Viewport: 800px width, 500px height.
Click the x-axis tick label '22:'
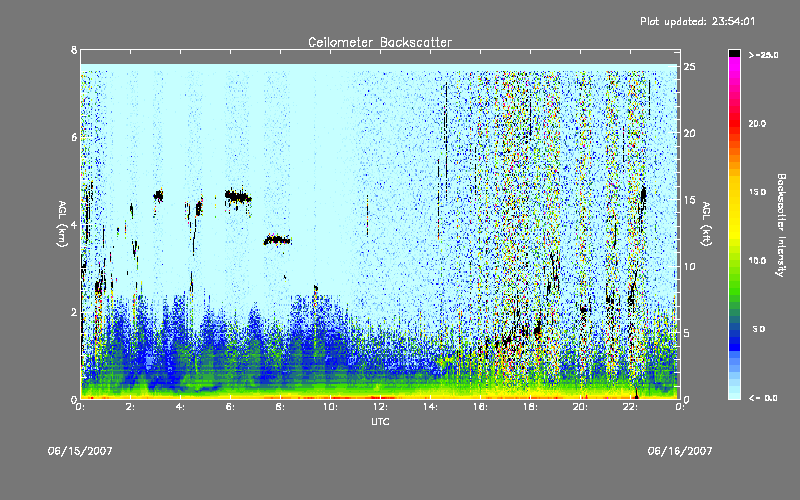[630, 407]
